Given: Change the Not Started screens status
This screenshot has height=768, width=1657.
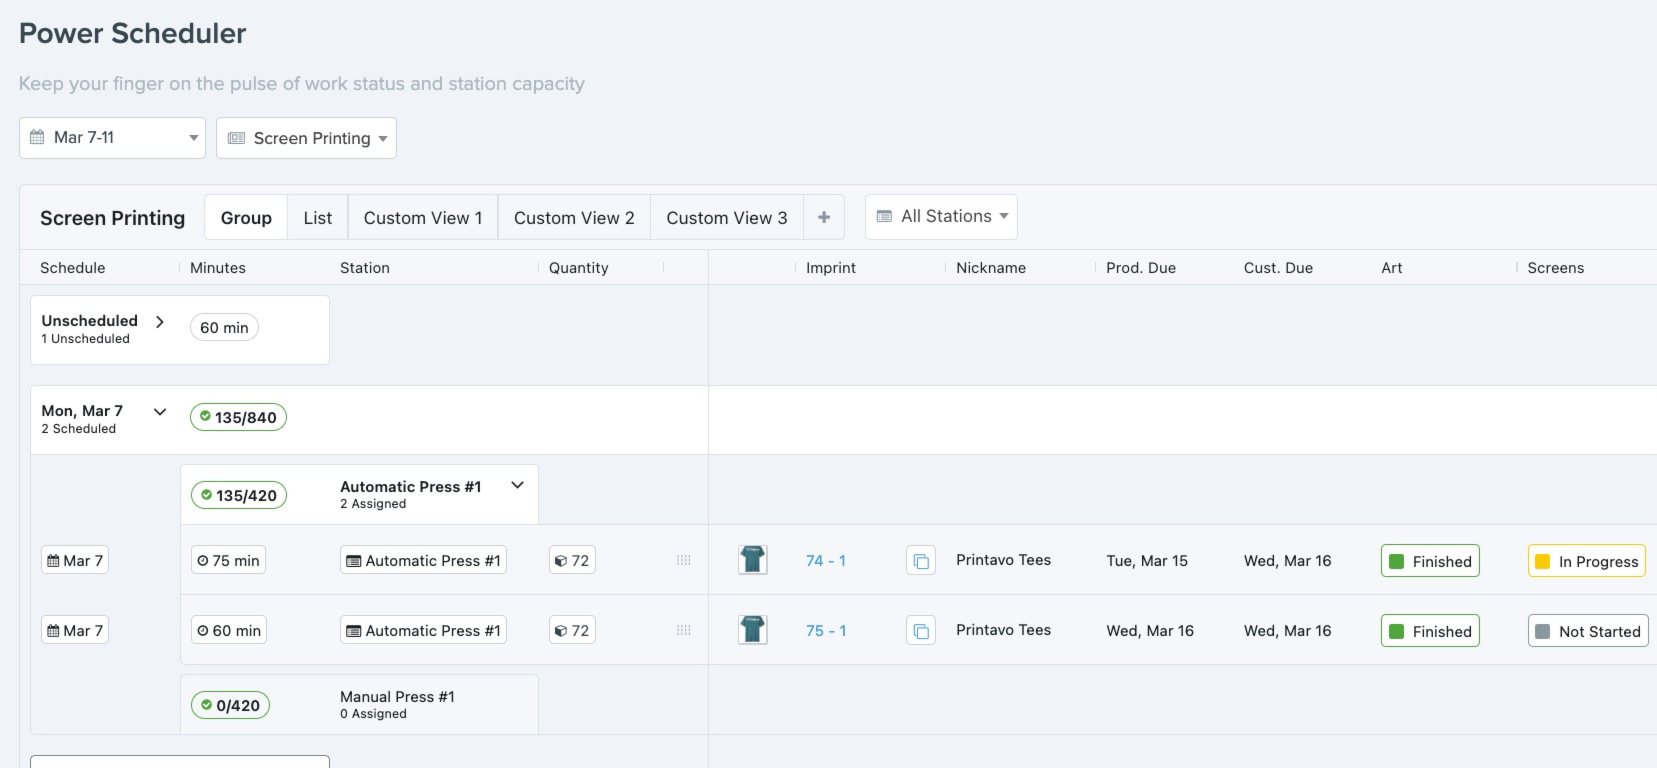Looking at the screenshot, I should point(1588,631).
